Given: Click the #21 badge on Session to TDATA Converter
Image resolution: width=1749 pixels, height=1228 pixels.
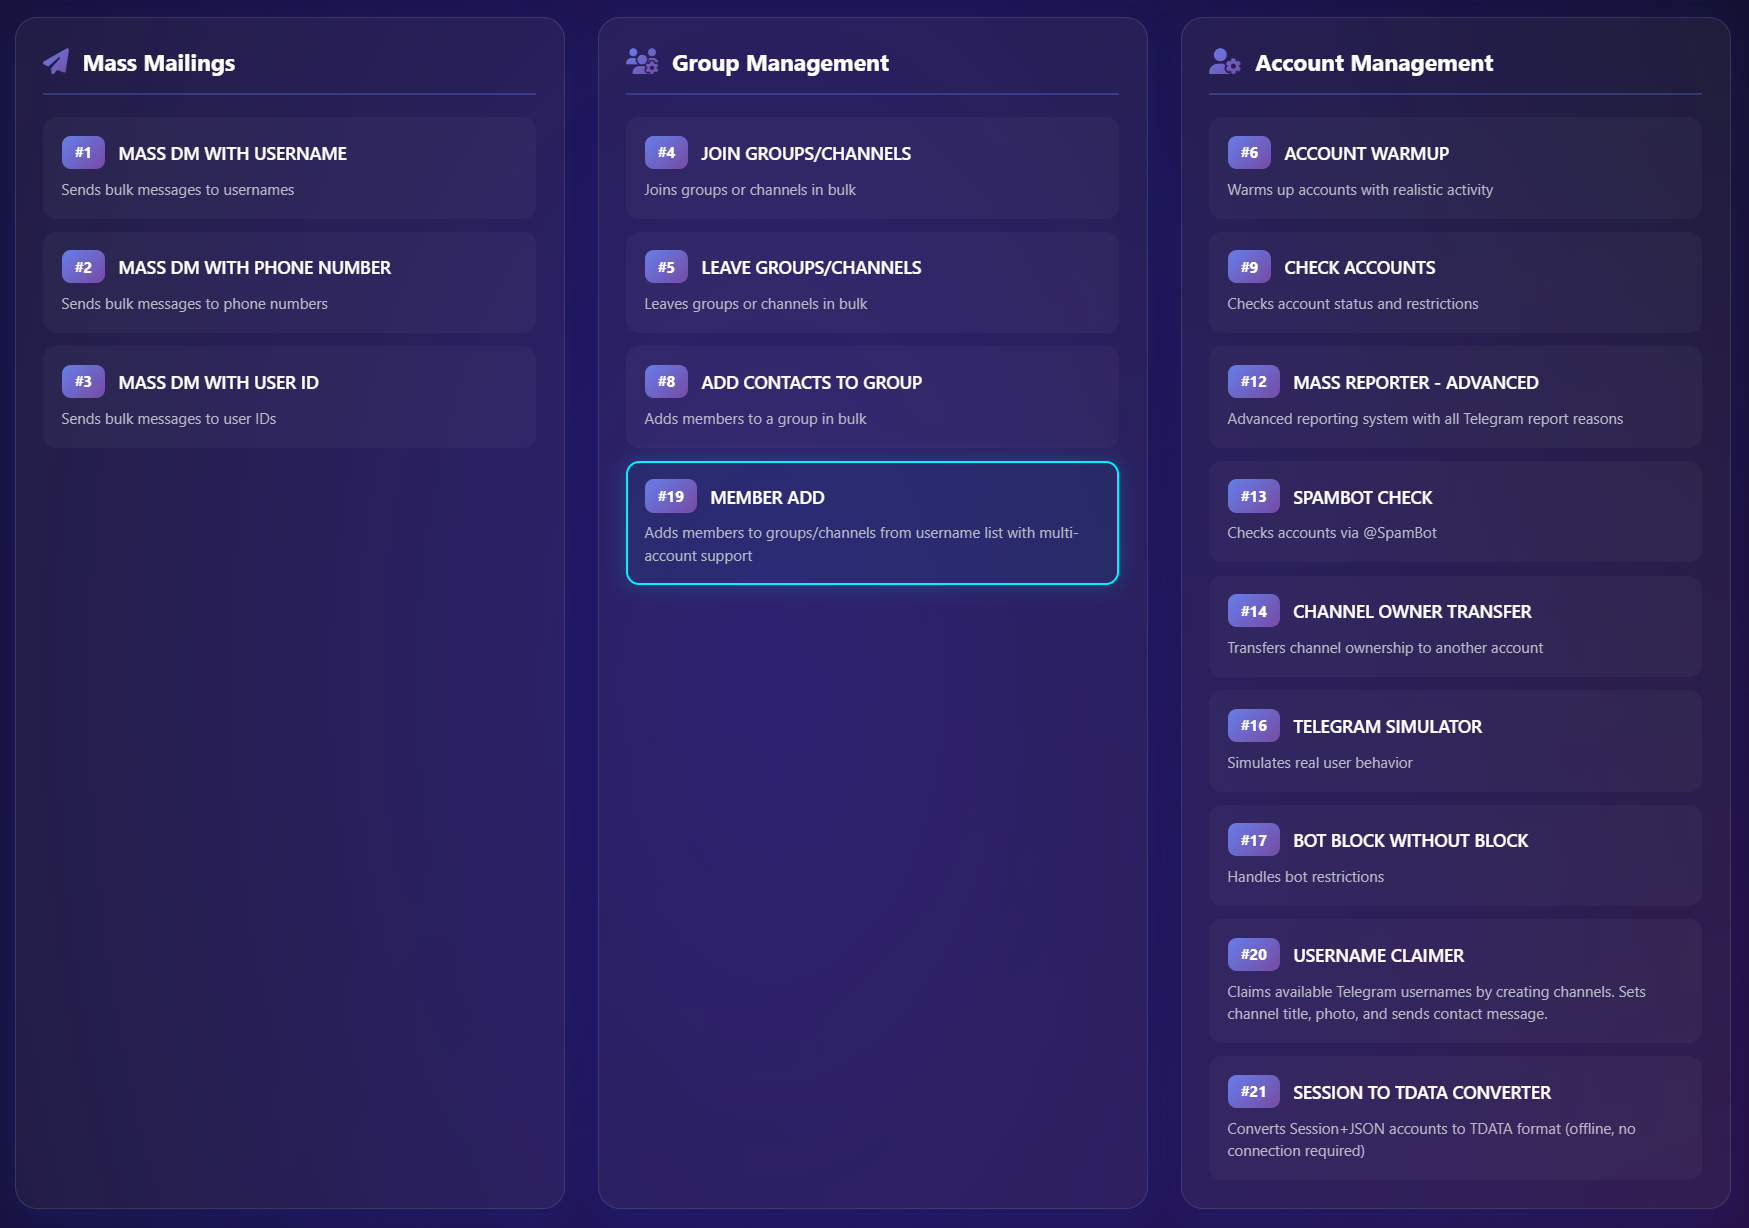Looking at the screenshot, I should [1252, 1092].
